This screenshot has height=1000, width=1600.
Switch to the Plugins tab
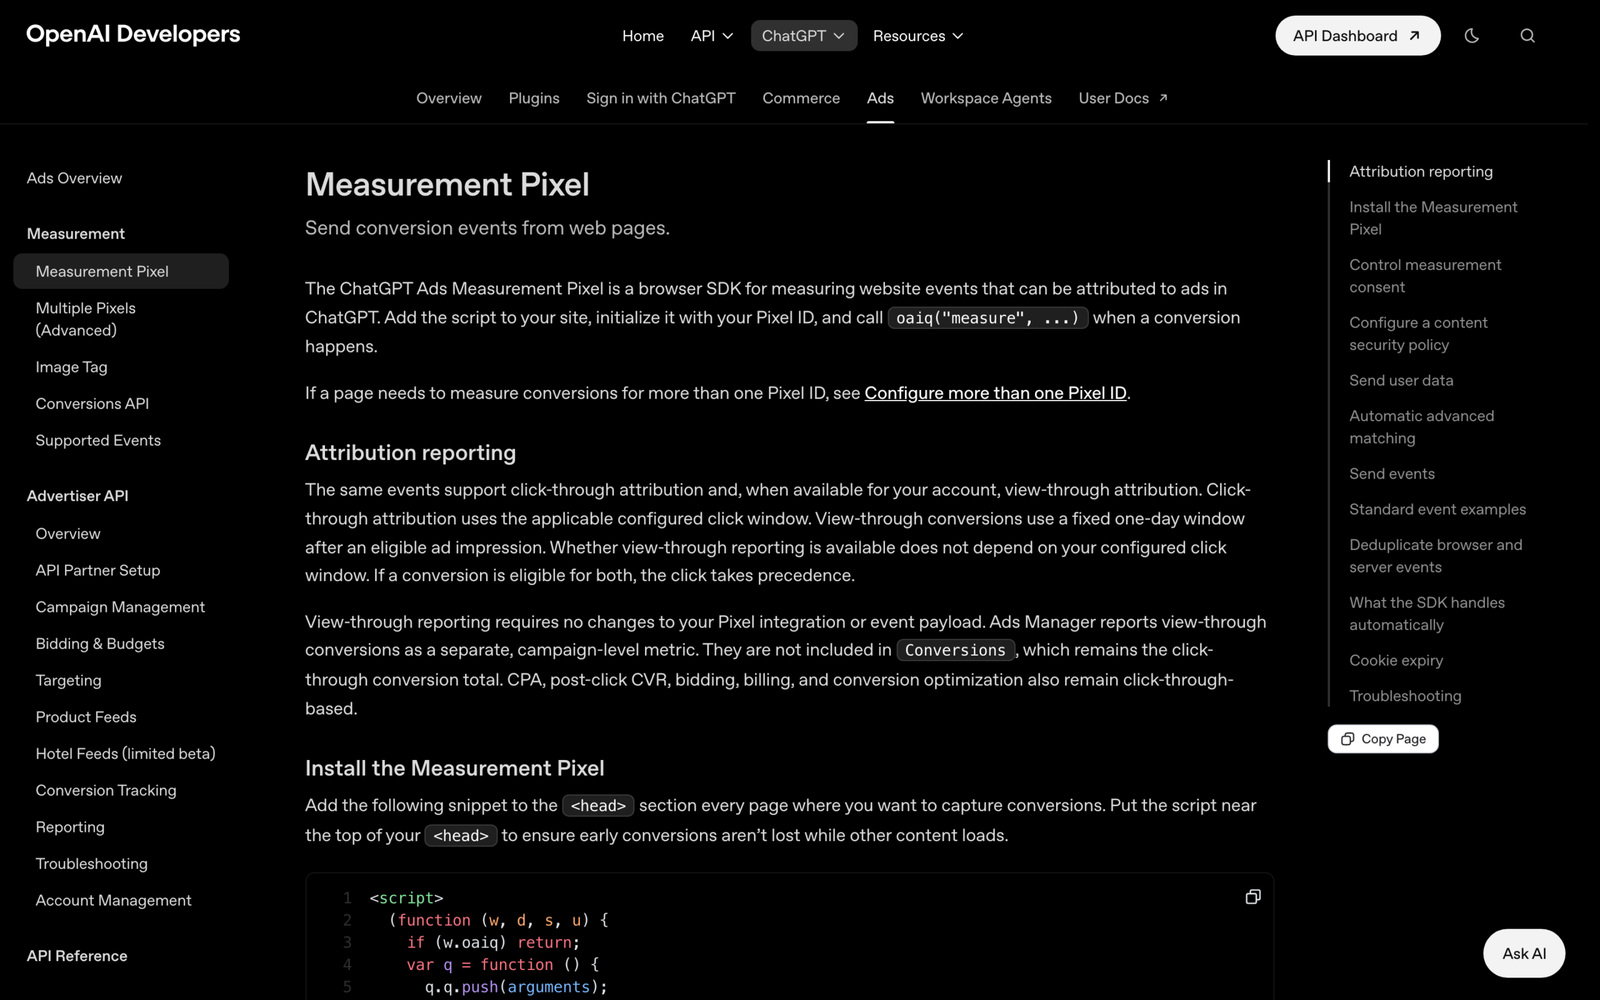pos(534,98)
